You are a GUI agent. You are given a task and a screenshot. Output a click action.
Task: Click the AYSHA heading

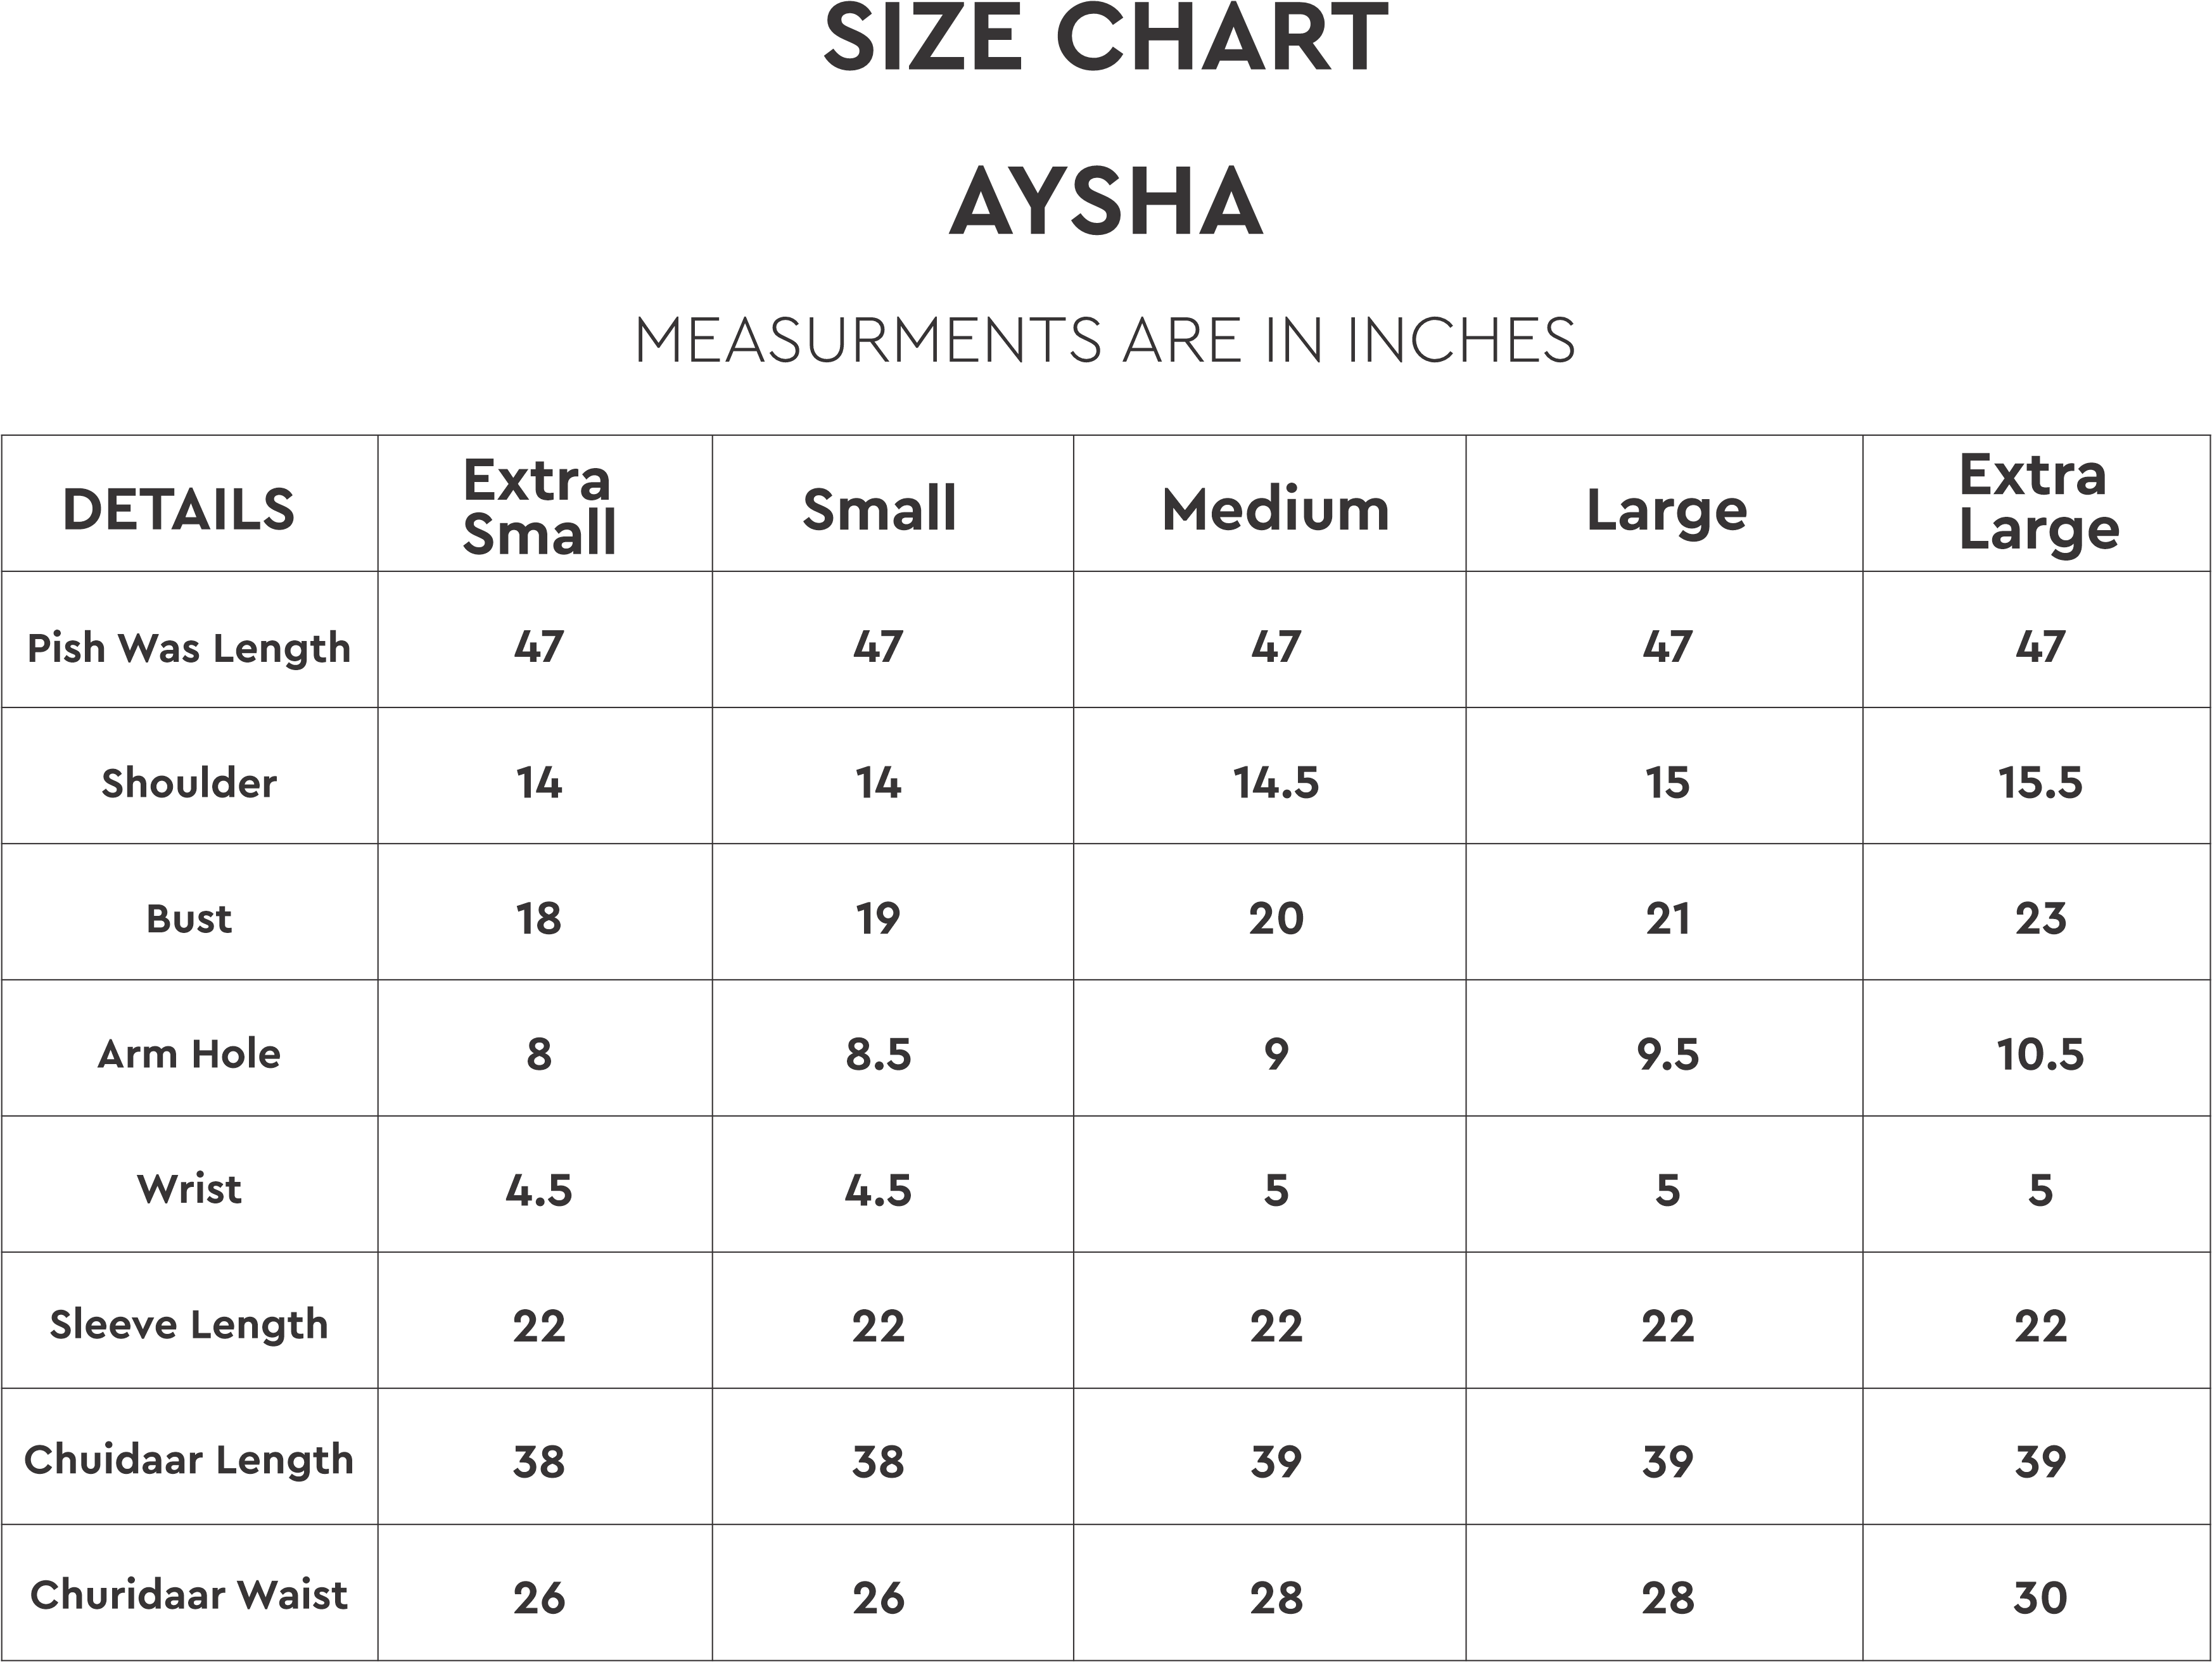pos(1105,203)
